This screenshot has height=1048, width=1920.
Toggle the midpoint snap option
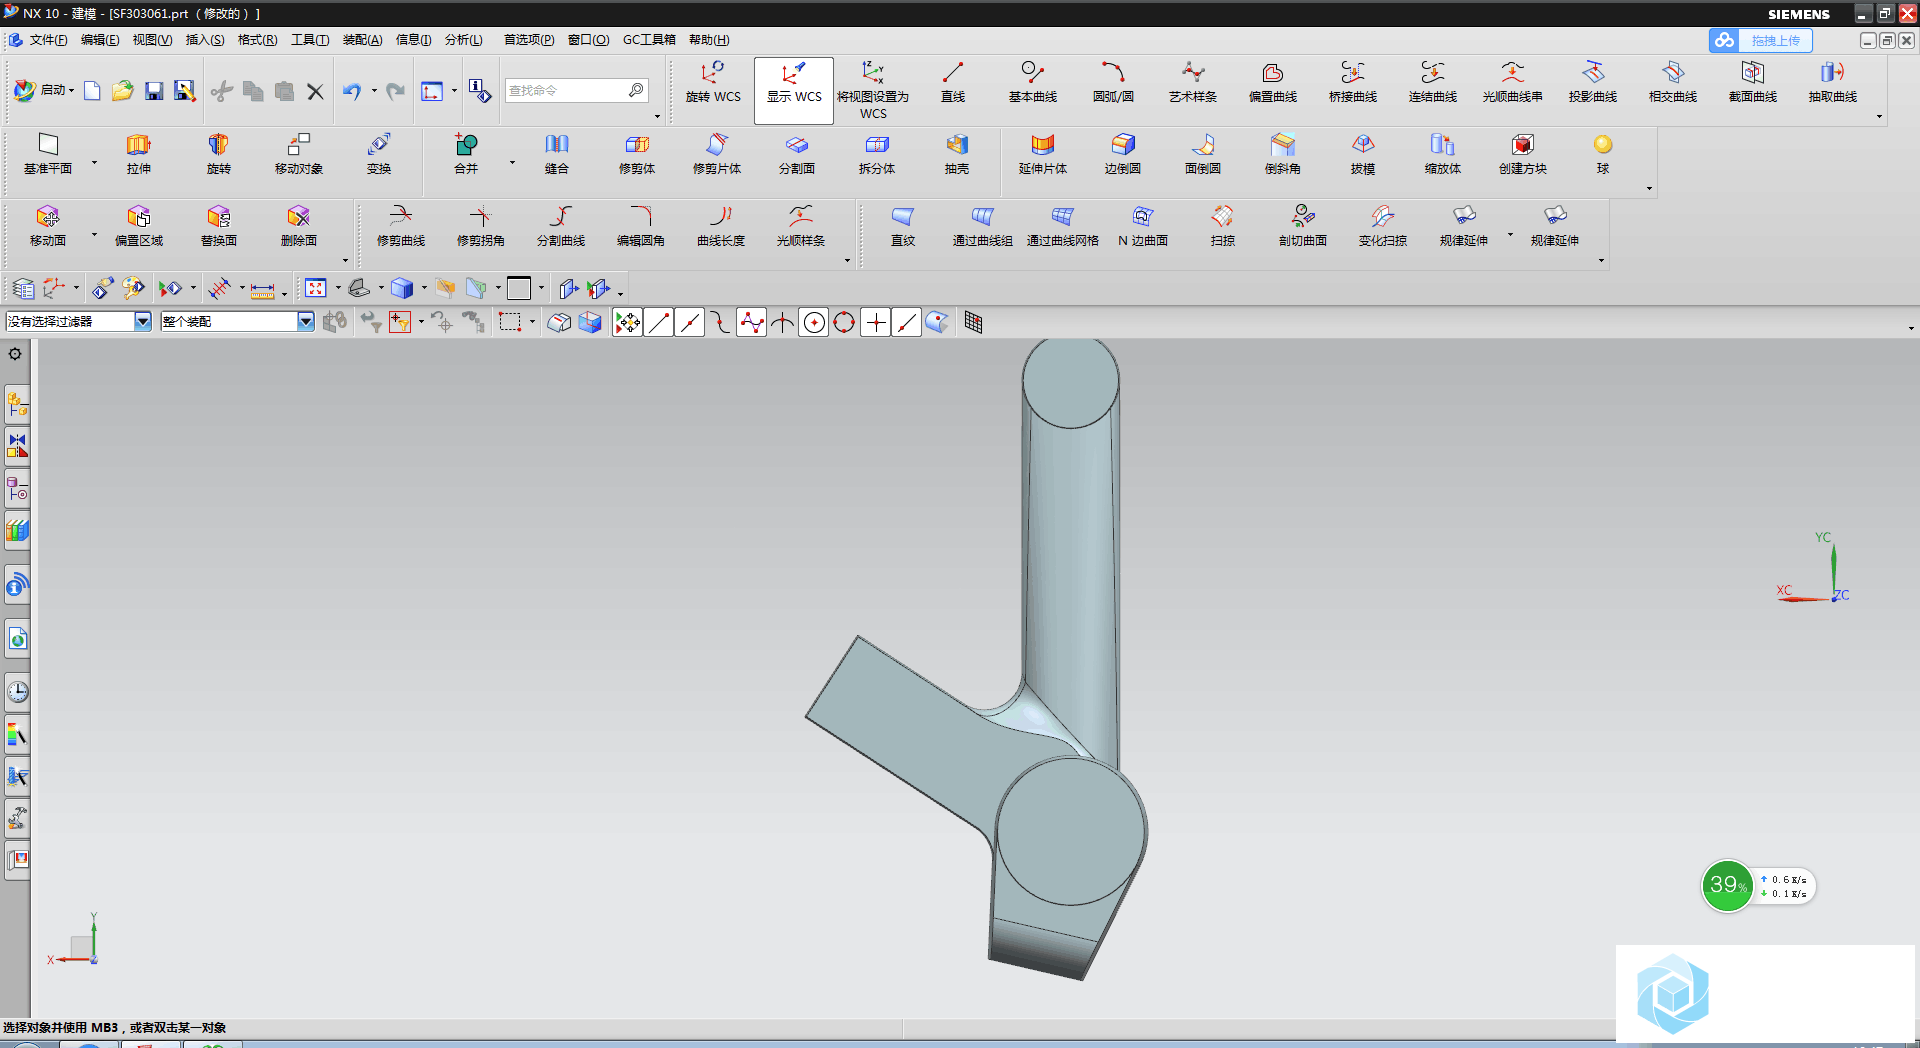click(690, 322)
